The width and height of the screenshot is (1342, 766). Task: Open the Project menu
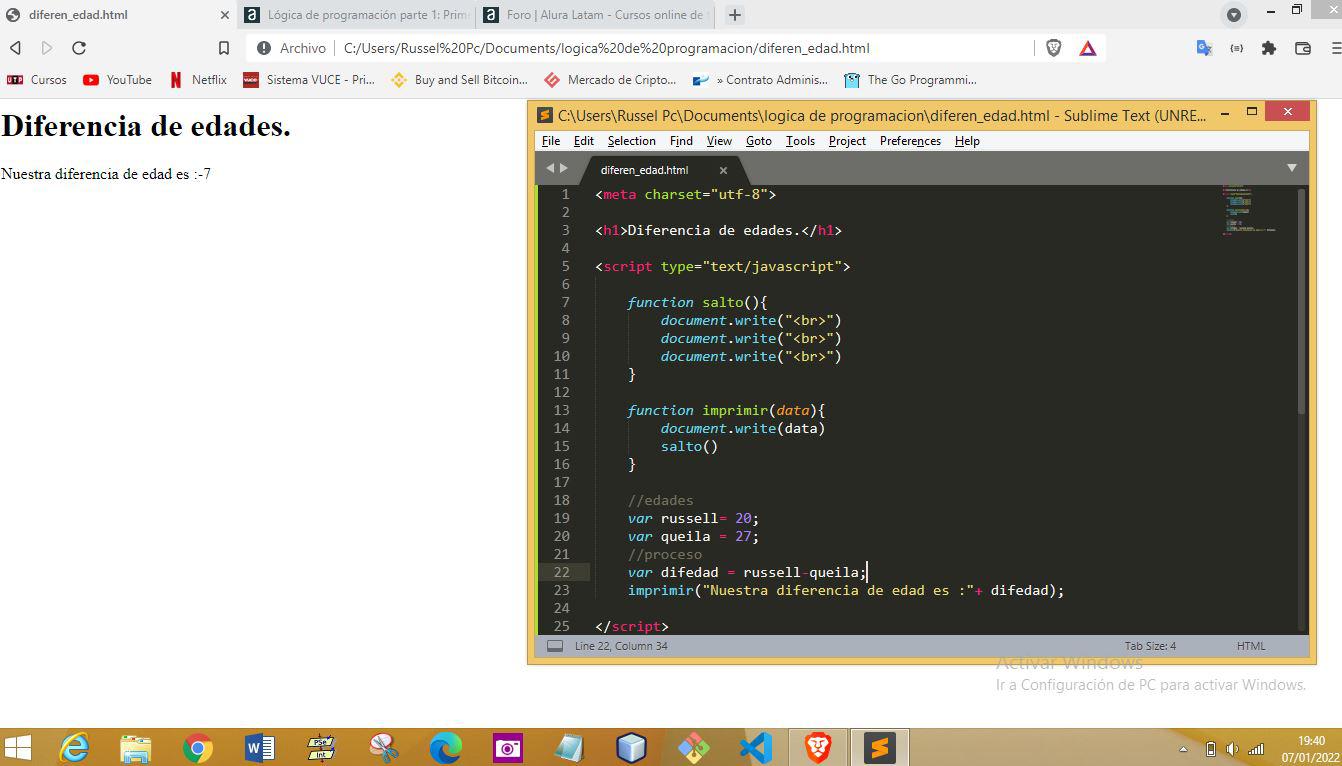tap(847, 141)
